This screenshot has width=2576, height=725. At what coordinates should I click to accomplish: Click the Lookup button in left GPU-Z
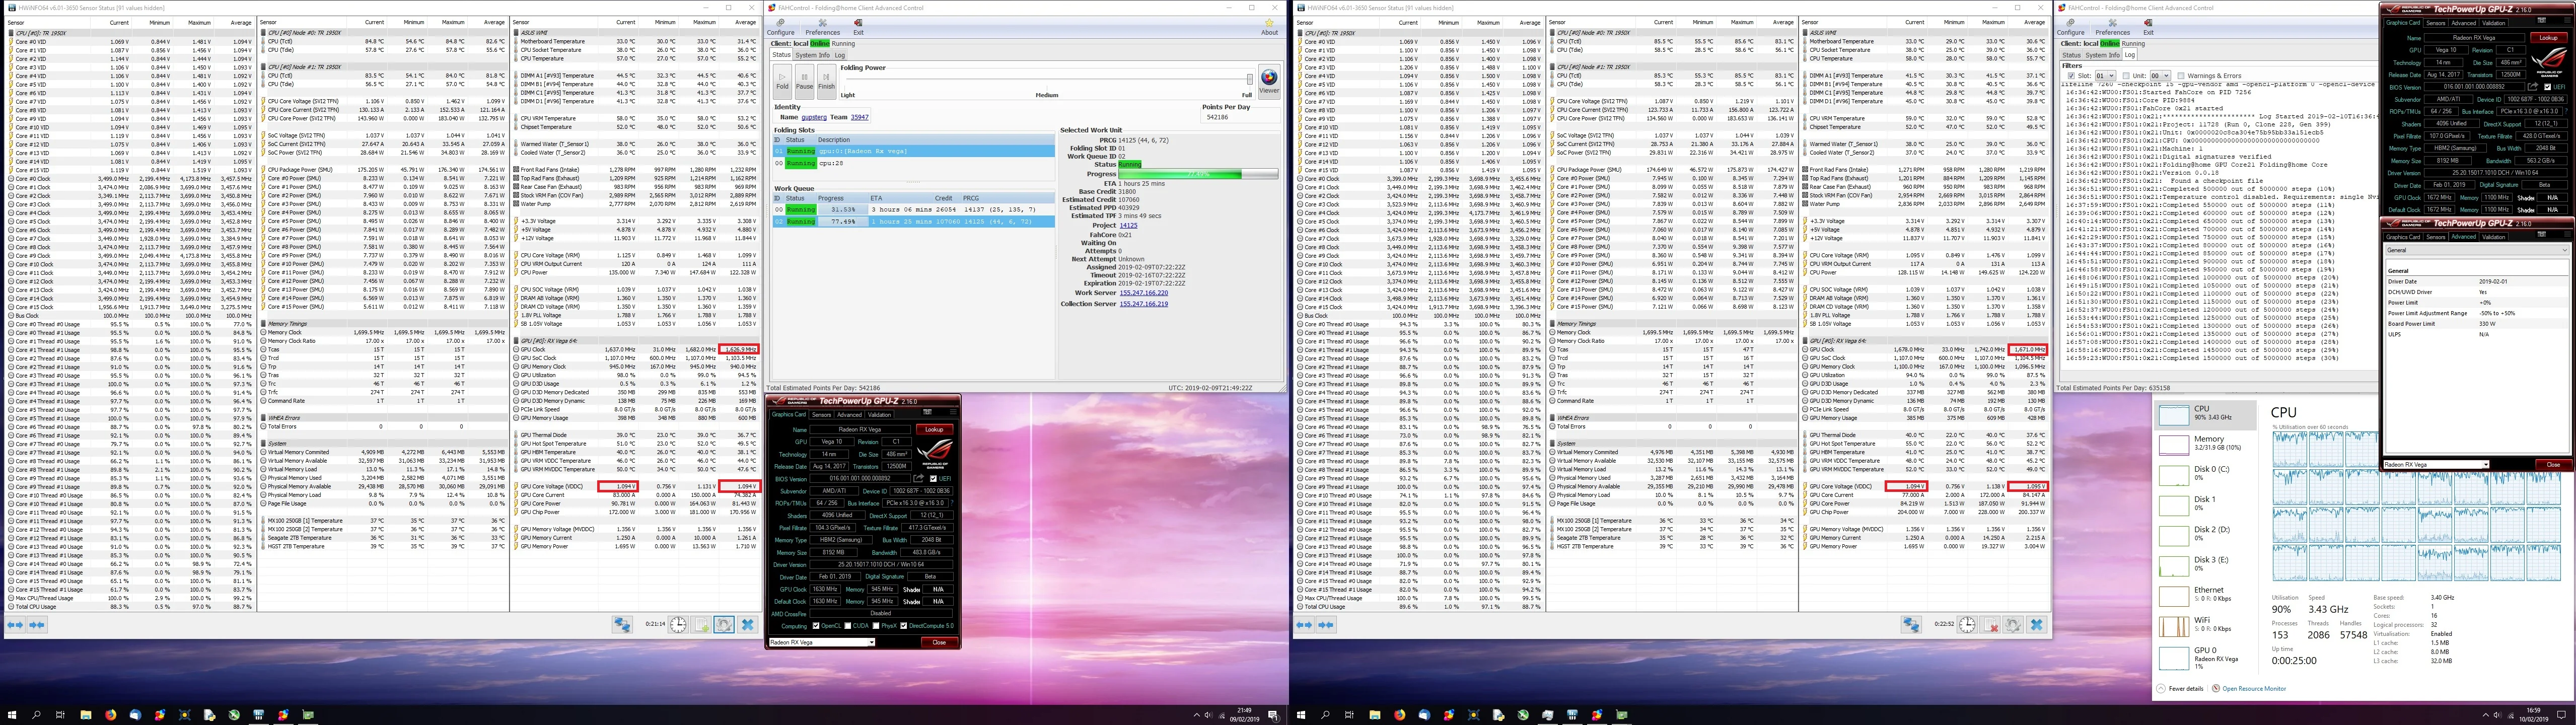coord(934,429)
